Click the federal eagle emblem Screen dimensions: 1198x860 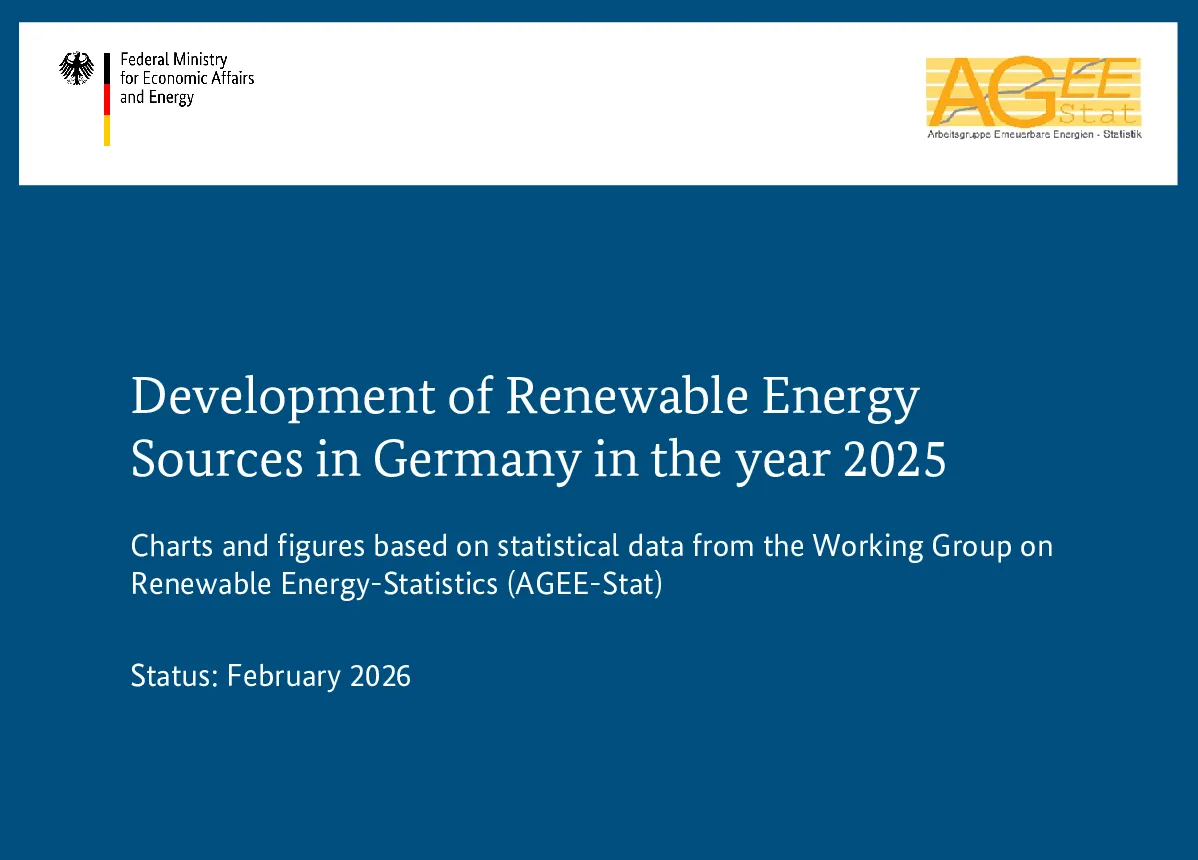pyautogui.click(x=76, y=68)
